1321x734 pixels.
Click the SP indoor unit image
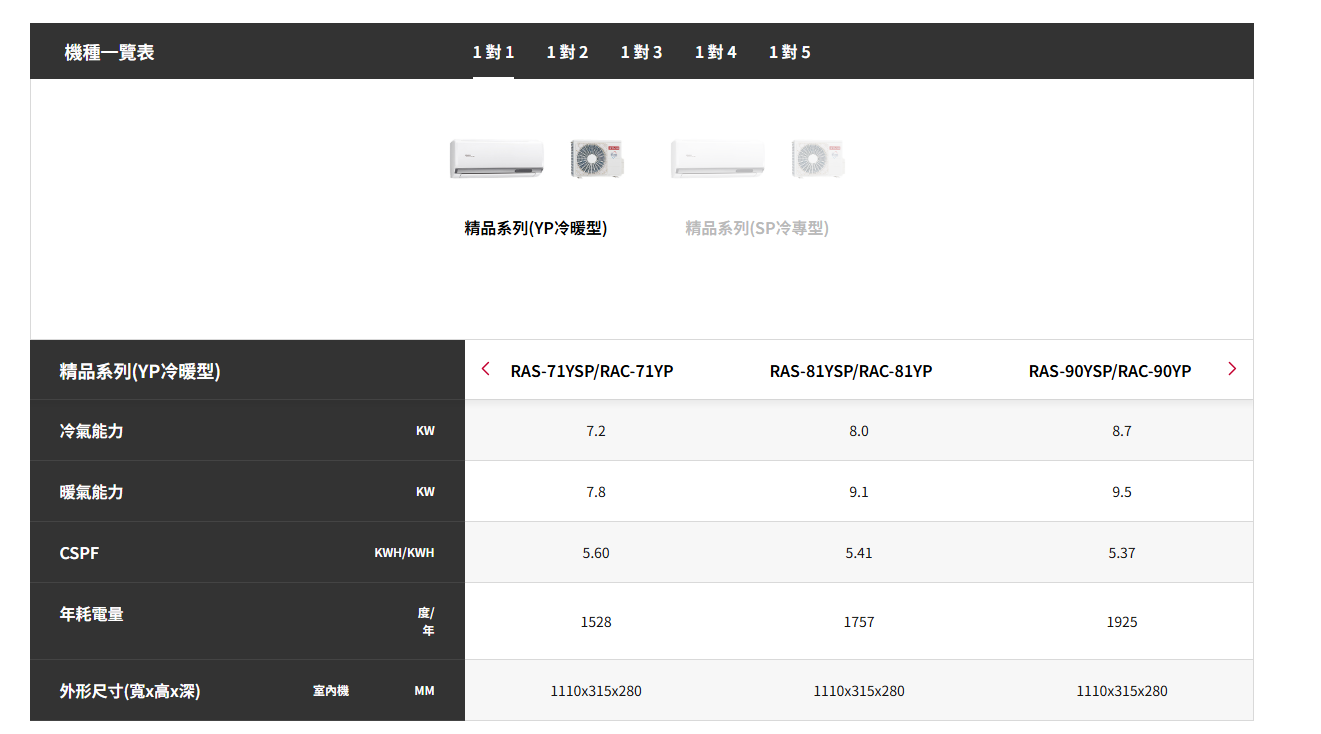[x=718, y=160]
